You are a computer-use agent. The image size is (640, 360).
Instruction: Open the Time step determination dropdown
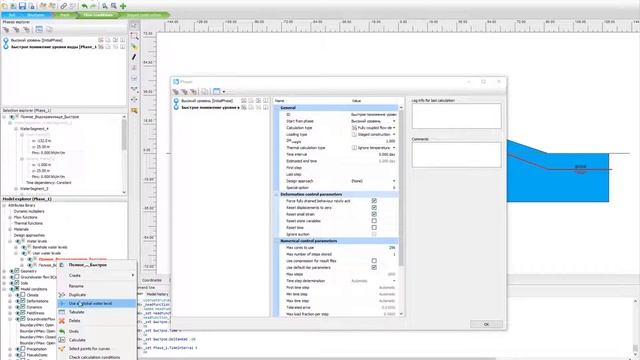point(394,281)
